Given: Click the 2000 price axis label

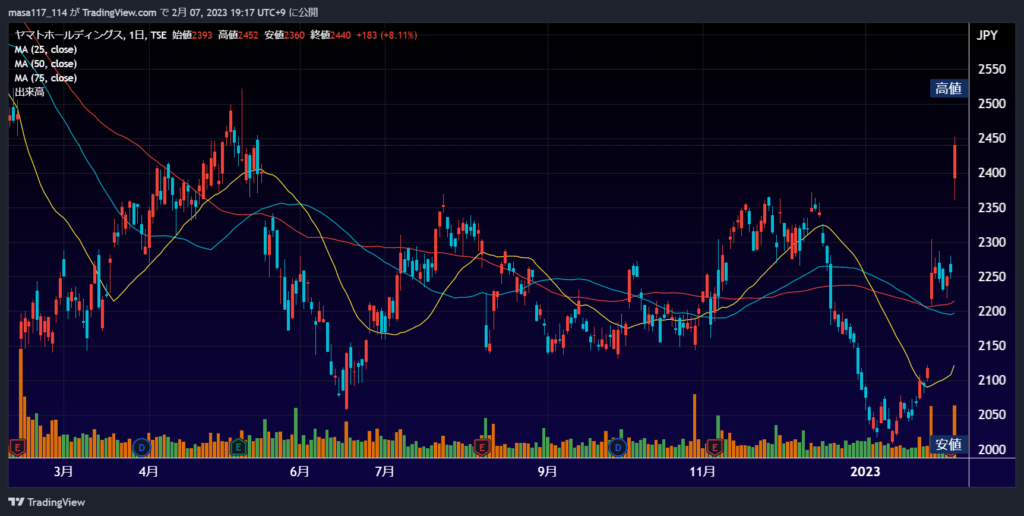Looking at the screenshot, I should coord(992,449).
